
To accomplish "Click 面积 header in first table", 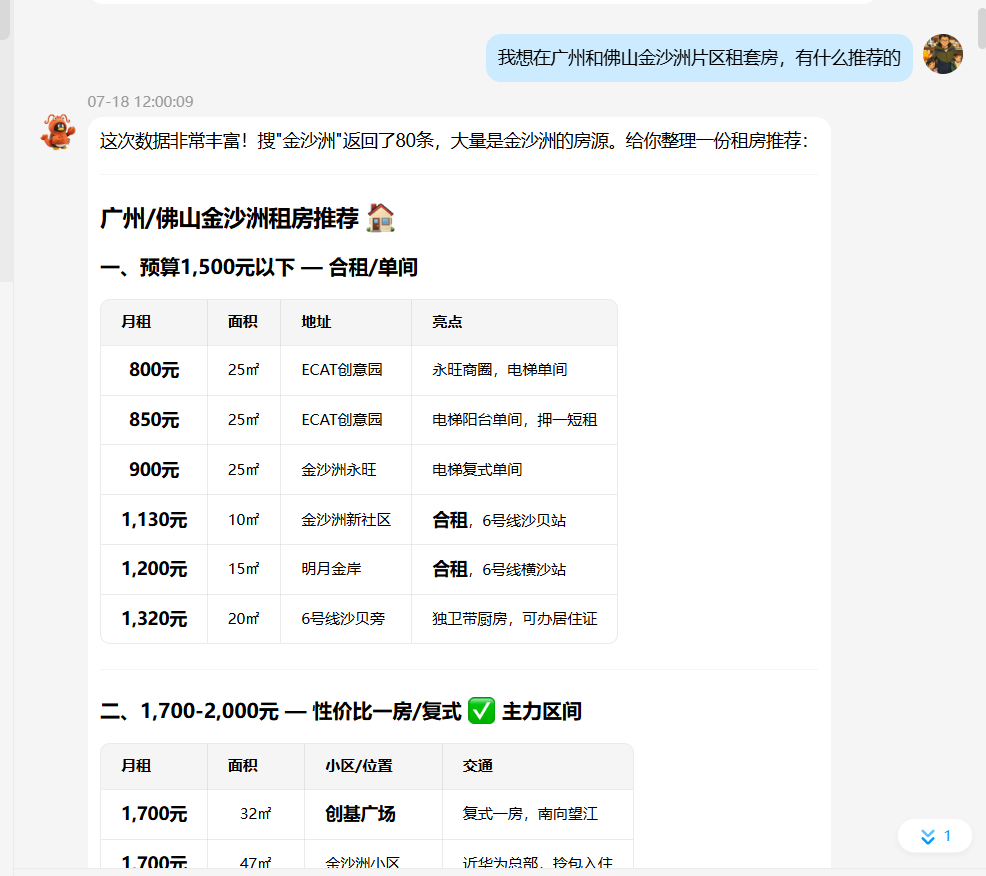I will (x=243, y=322).
